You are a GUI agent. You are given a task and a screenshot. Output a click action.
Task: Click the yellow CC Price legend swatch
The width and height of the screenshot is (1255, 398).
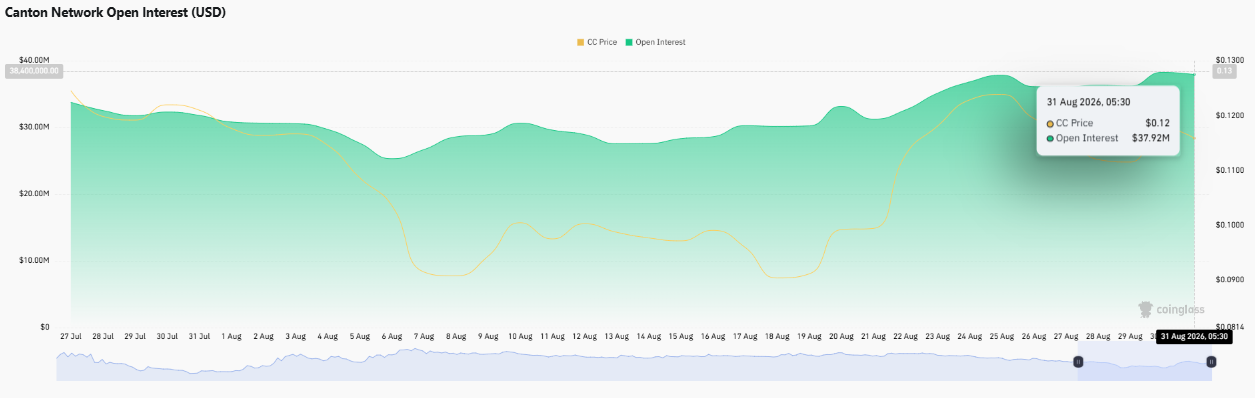(581, 42)
